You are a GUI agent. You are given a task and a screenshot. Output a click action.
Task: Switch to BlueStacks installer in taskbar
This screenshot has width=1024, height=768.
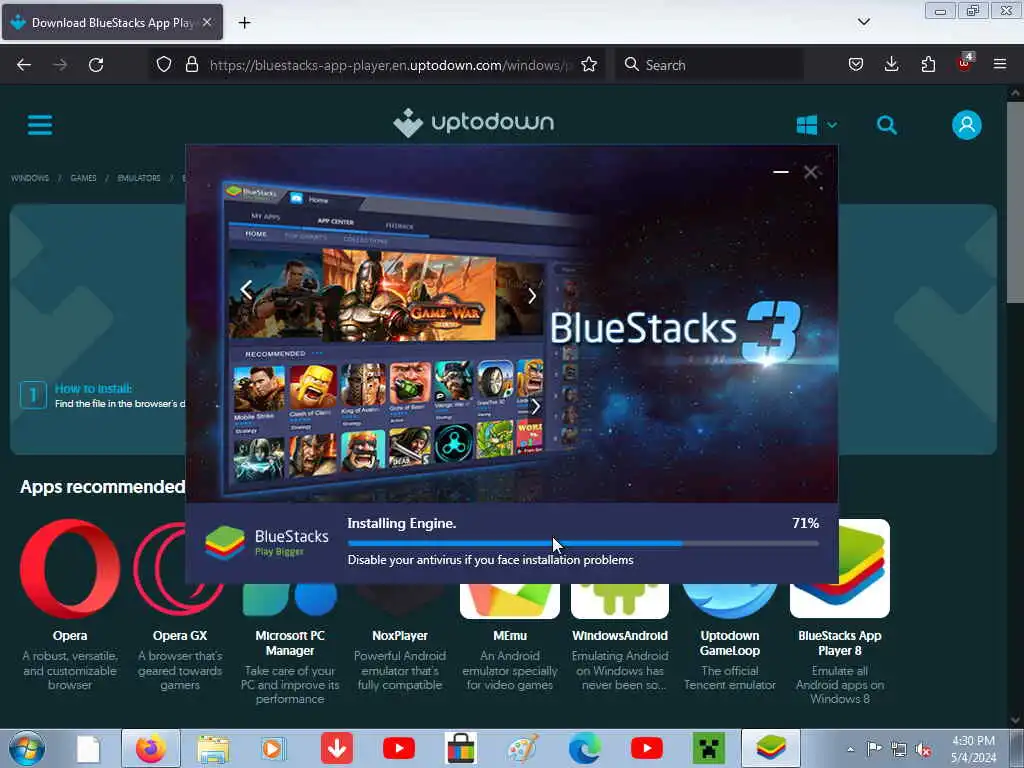click(x=771, y=748)
